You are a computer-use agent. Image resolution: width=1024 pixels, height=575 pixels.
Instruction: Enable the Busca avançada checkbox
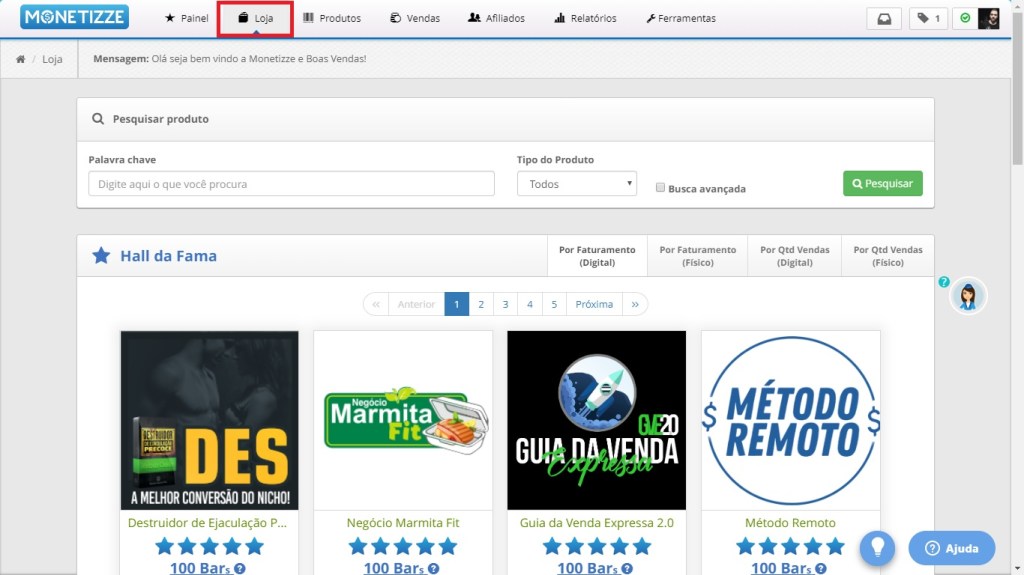pos(660,187)
